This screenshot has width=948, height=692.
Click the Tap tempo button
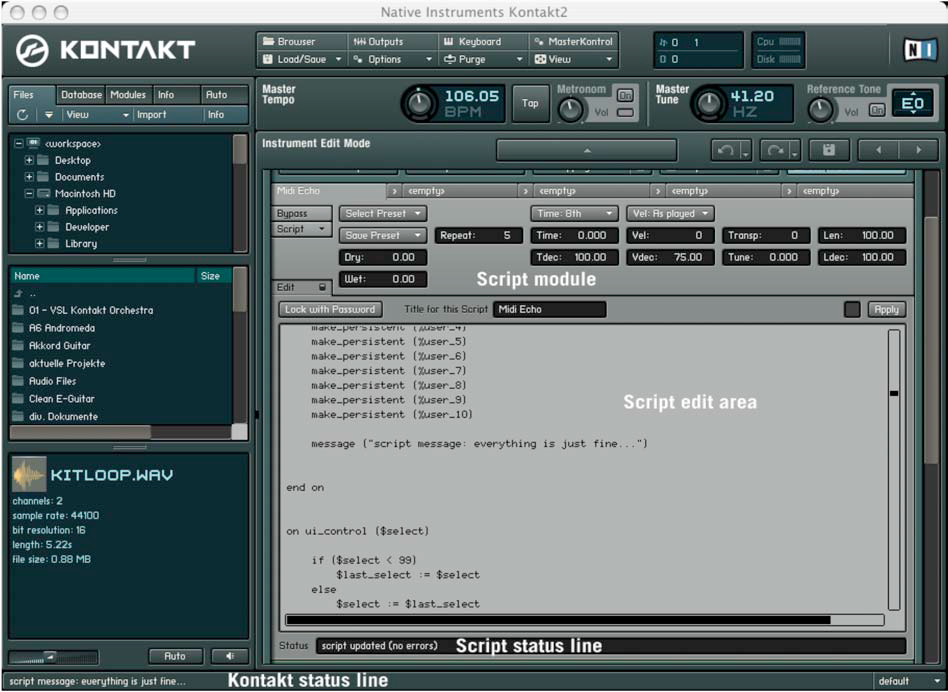click(x=530, y=103)
